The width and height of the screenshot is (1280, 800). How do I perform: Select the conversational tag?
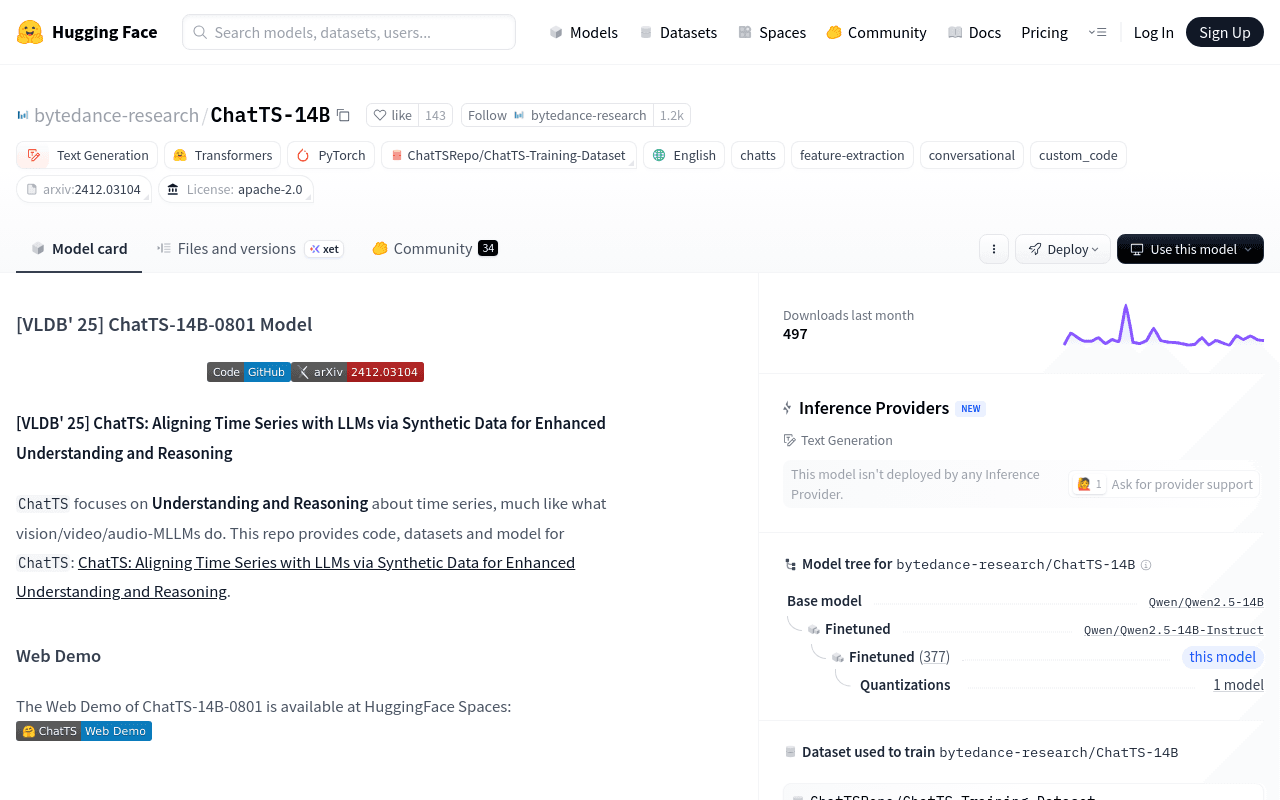tap(972, 155)
